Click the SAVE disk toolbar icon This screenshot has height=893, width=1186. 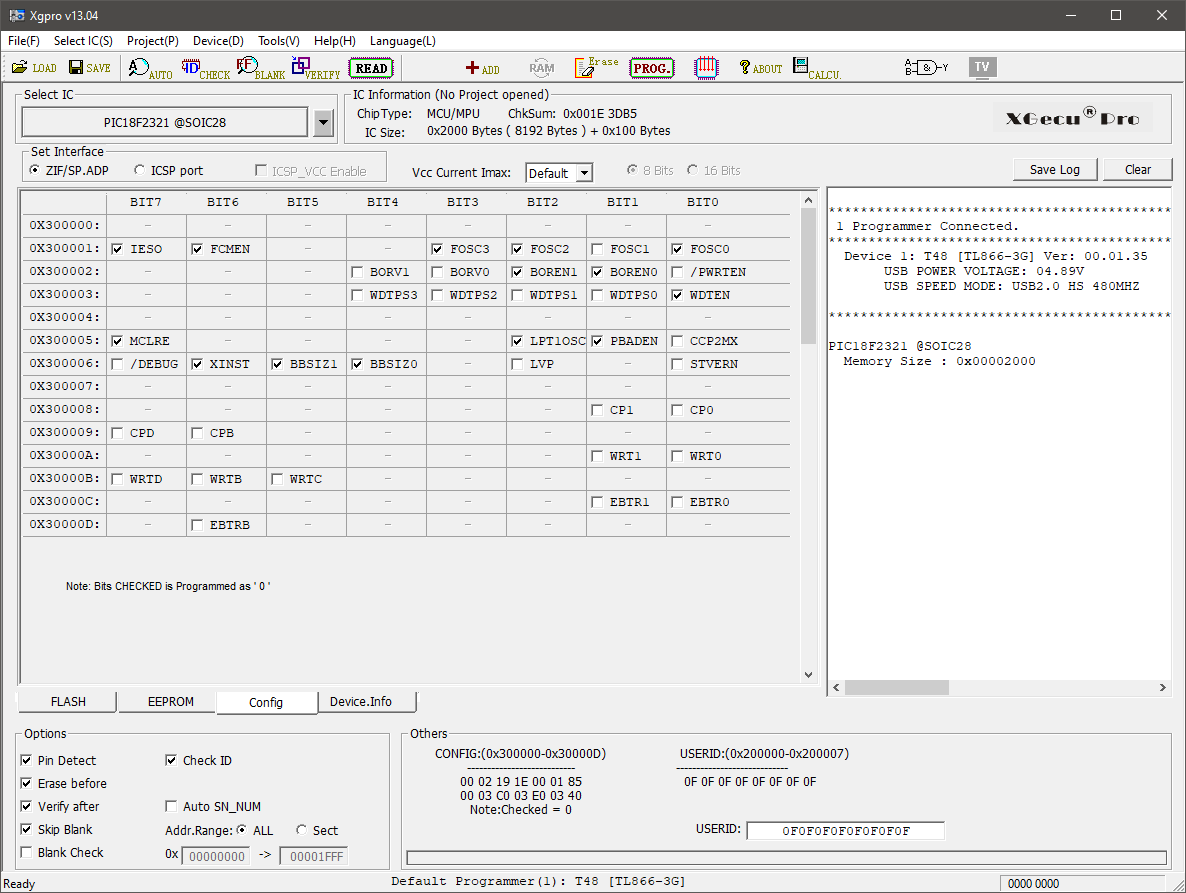[x=89, y=68]
